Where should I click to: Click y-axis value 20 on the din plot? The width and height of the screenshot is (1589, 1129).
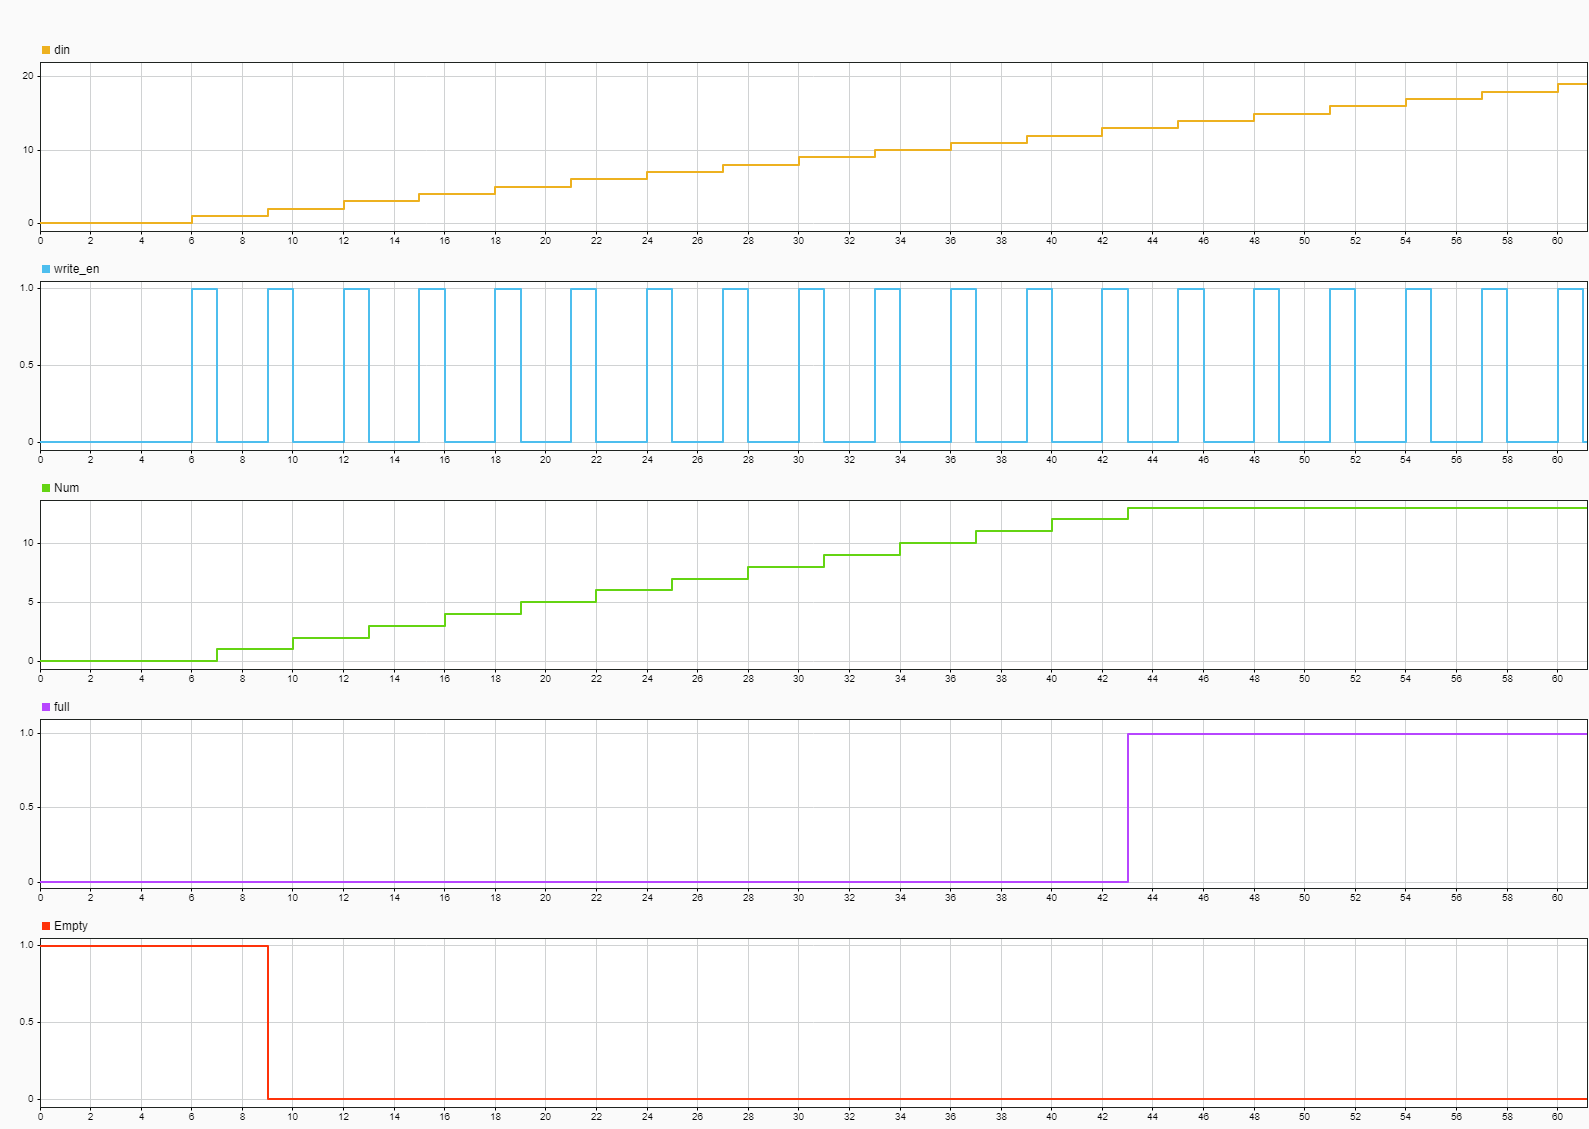[x=28, y=76]
